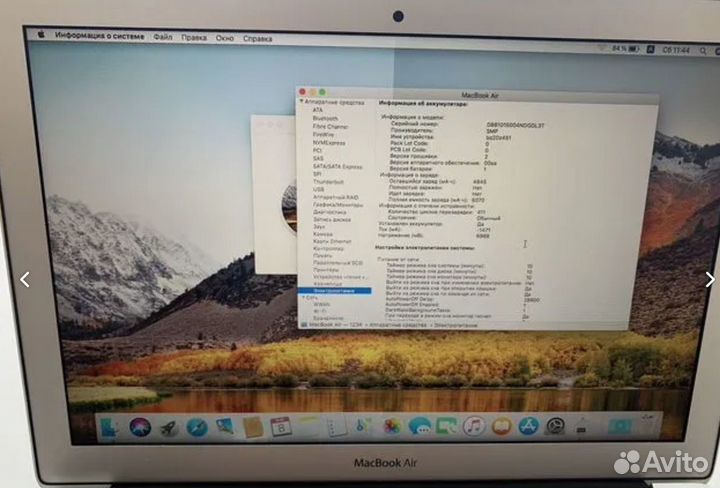Select WWAN under Сеть
This screenshot has height=488, width=720.
(321, 304)
